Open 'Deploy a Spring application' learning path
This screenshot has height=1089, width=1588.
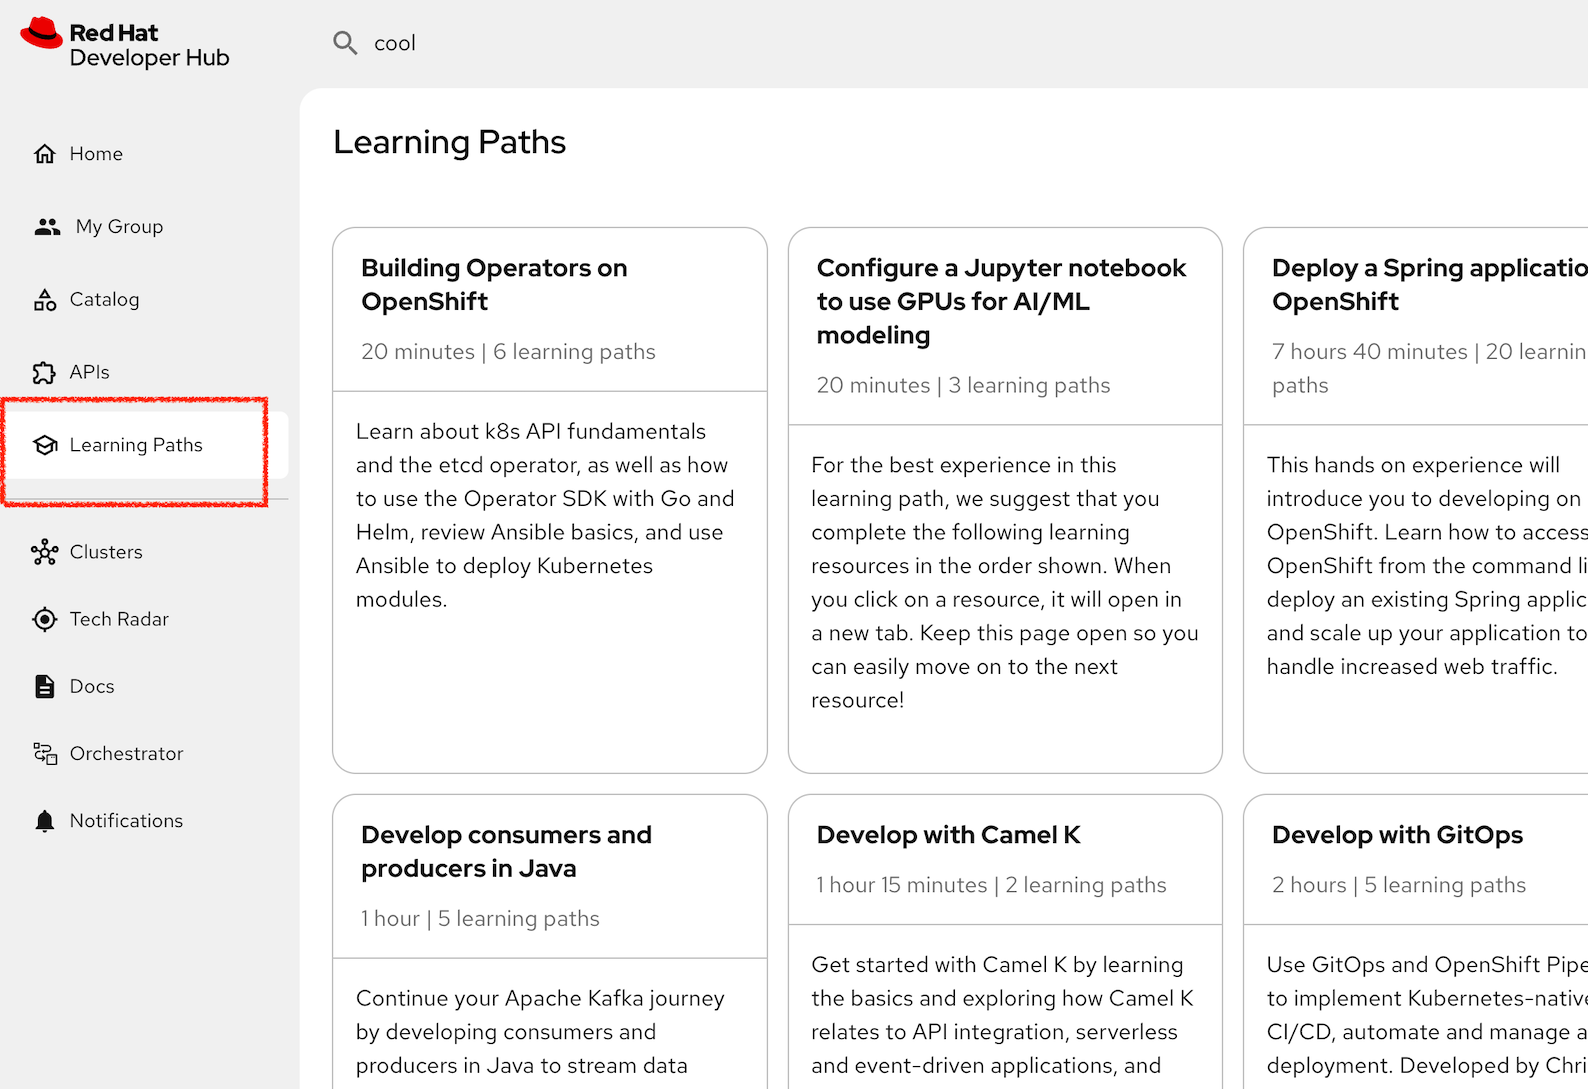click(1430, 285)
